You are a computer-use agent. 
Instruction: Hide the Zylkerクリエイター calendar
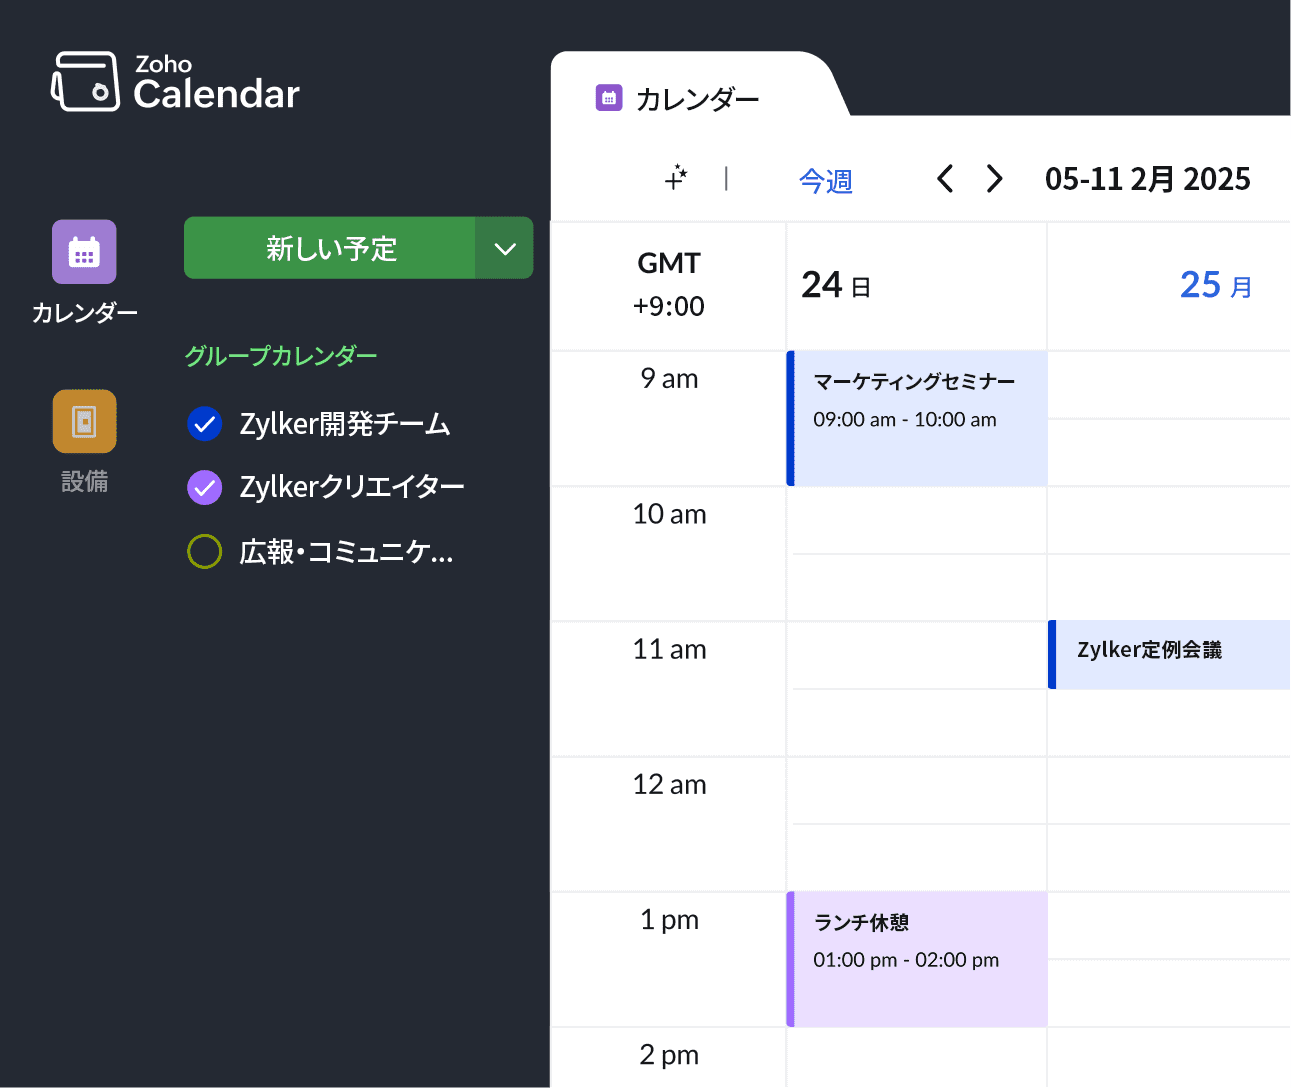204,487
